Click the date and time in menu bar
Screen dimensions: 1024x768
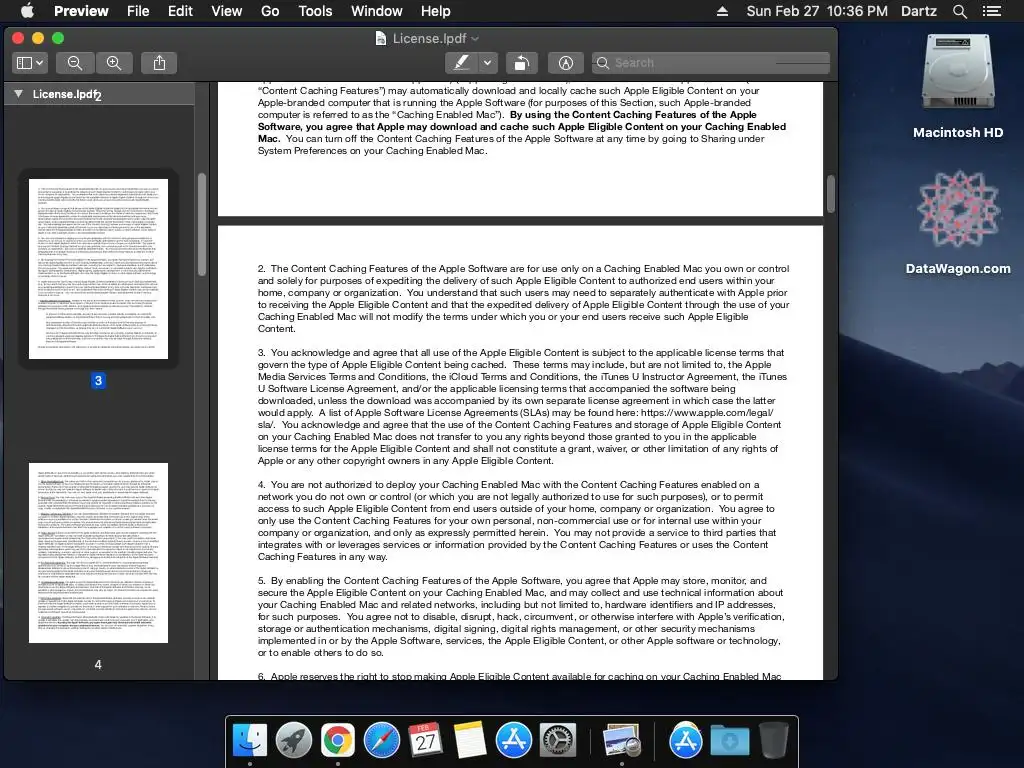pos(817,11)
